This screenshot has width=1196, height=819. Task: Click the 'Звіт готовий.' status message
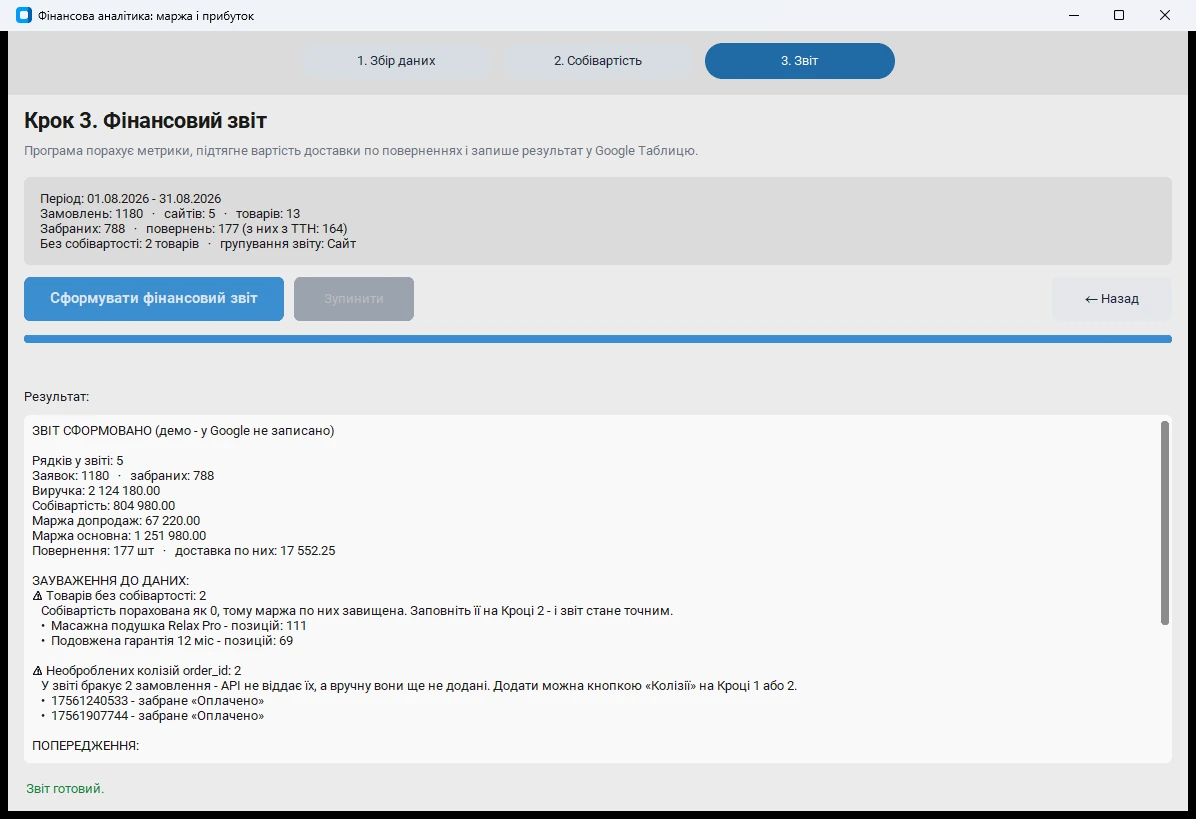65,788
